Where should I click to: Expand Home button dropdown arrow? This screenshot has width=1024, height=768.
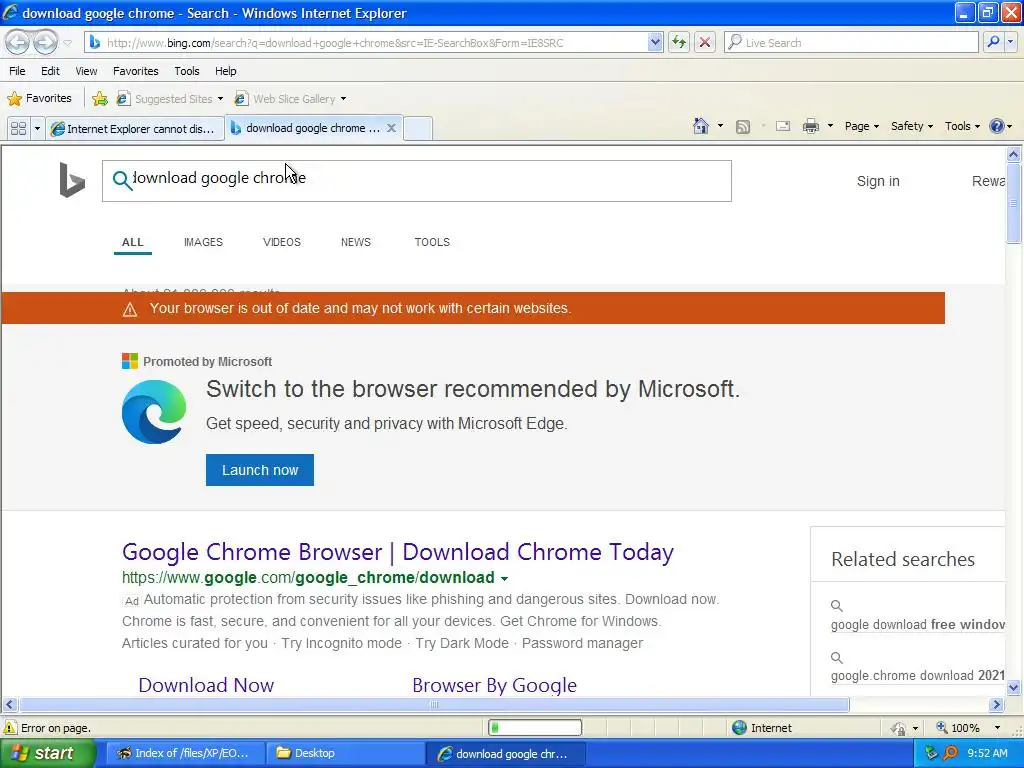pyautogui.click(x=720, y=126)
